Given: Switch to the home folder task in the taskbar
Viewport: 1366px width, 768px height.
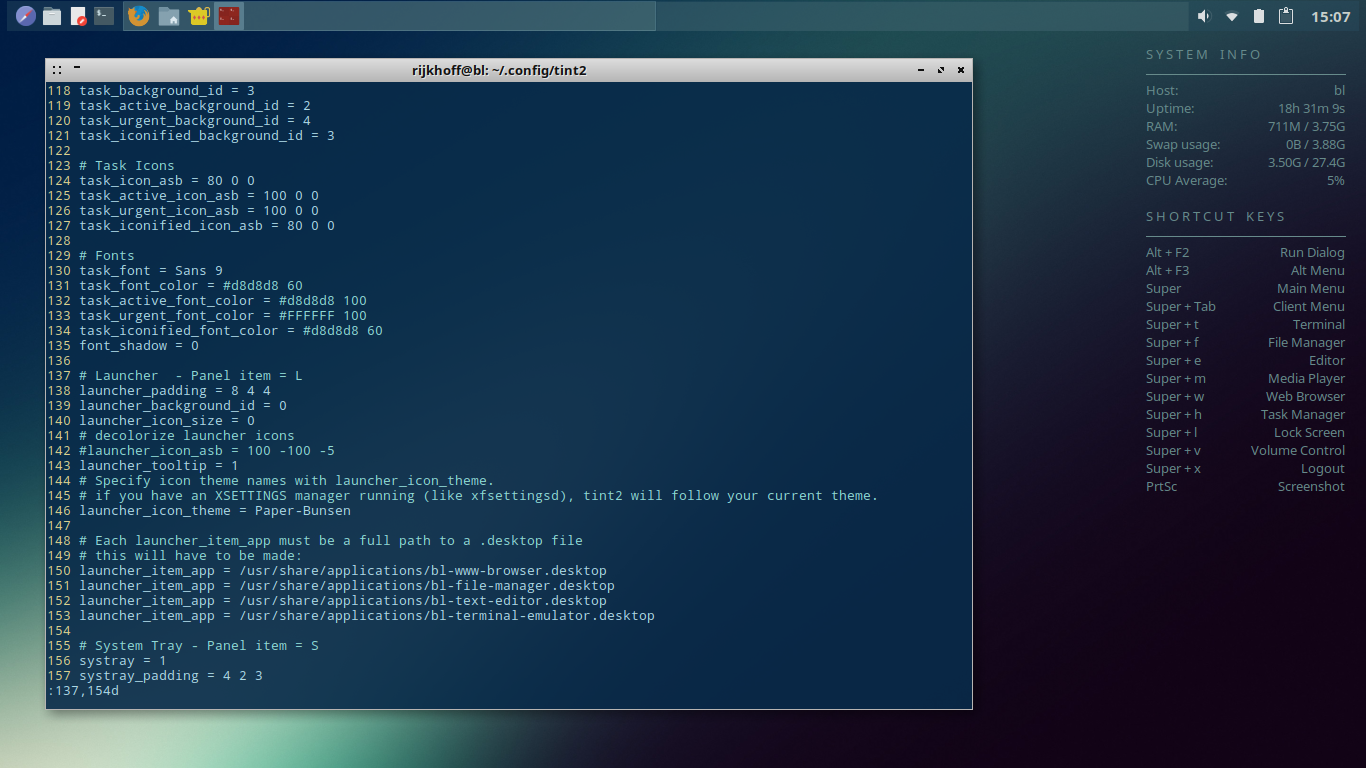Looking at the screenshot, I should pos(169,16).
